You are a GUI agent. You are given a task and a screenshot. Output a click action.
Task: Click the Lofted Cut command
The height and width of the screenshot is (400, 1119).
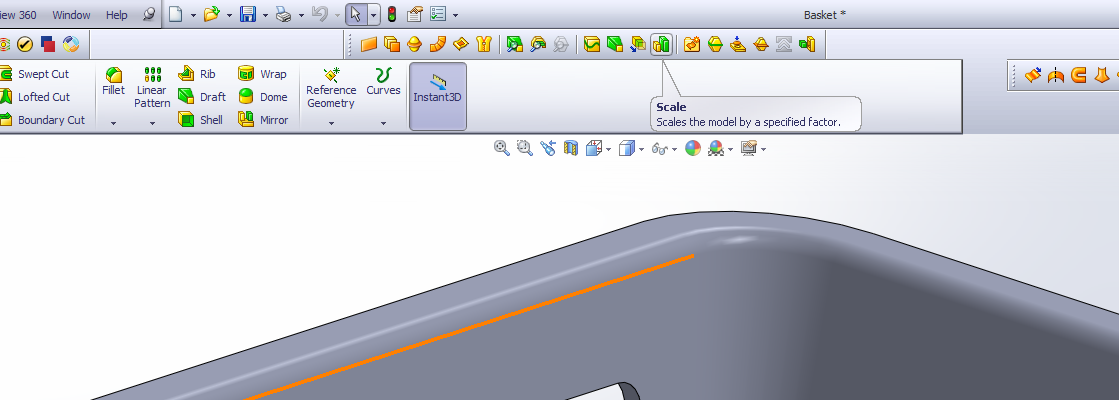[35, 97]
